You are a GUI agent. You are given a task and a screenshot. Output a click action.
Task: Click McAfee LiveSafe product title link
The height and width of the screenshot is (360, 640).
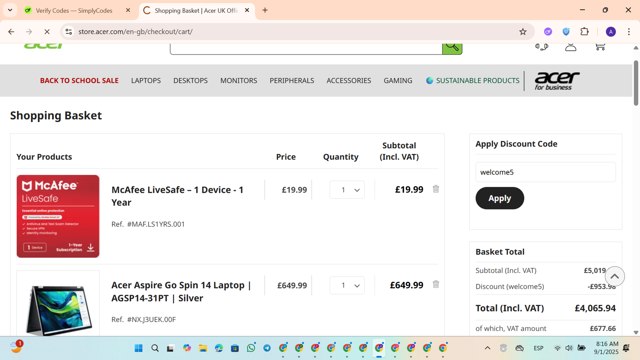pos(178,196)
